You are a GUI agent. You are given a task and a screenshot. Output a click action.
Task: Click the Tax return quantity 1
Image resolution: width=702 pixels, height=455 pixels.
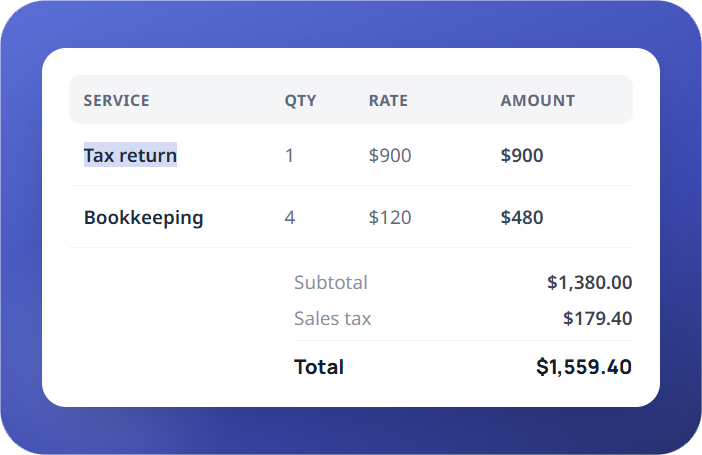click(x=289, y=155)
